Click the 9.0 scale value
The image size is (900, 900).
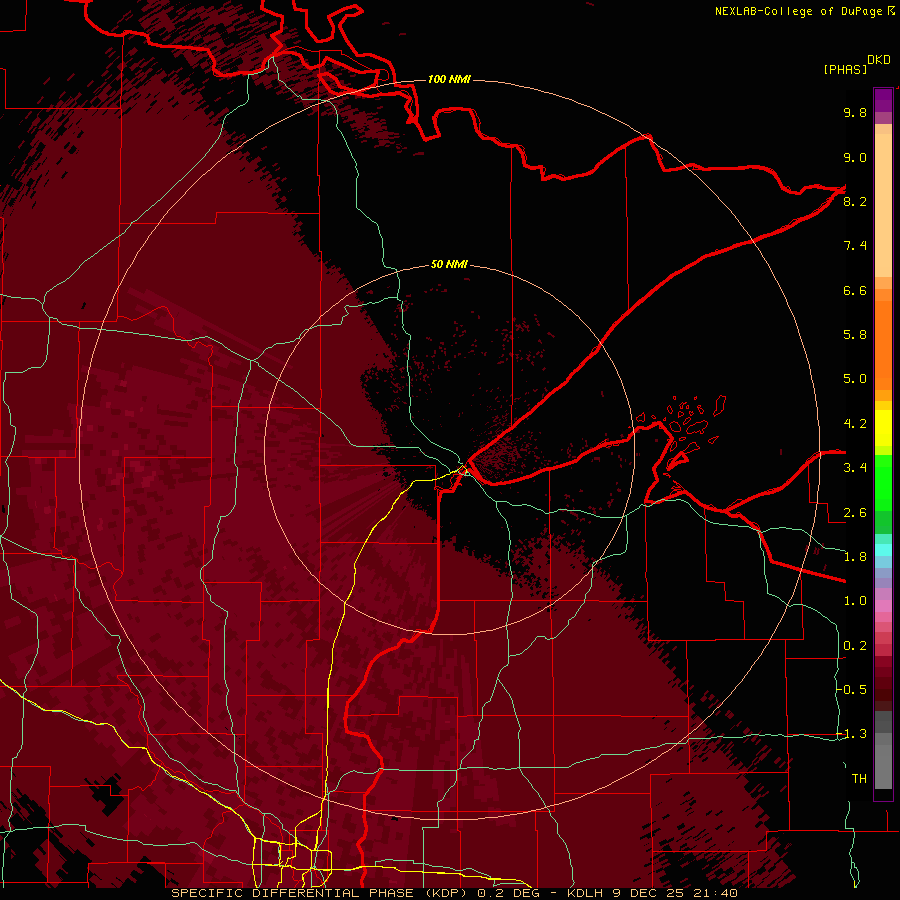click(855, 157)
